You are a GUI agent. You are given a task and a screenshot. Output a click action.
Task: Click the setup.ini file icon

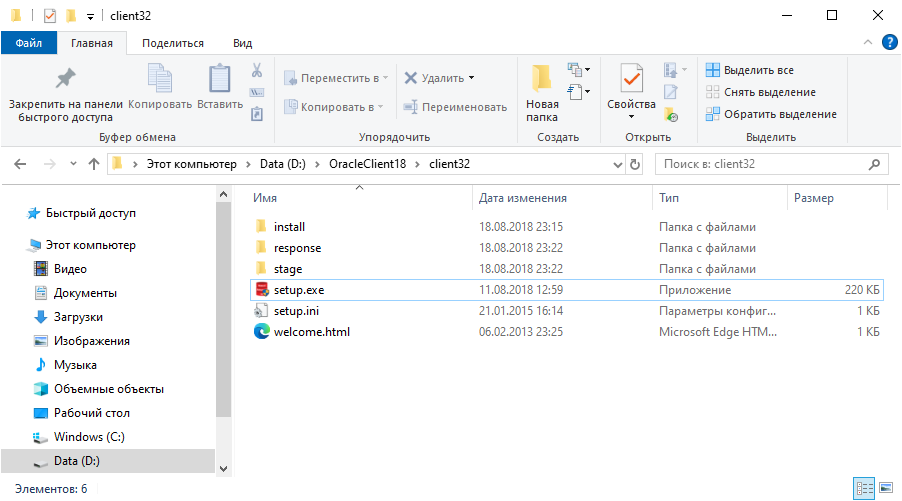tap(261, 311)
